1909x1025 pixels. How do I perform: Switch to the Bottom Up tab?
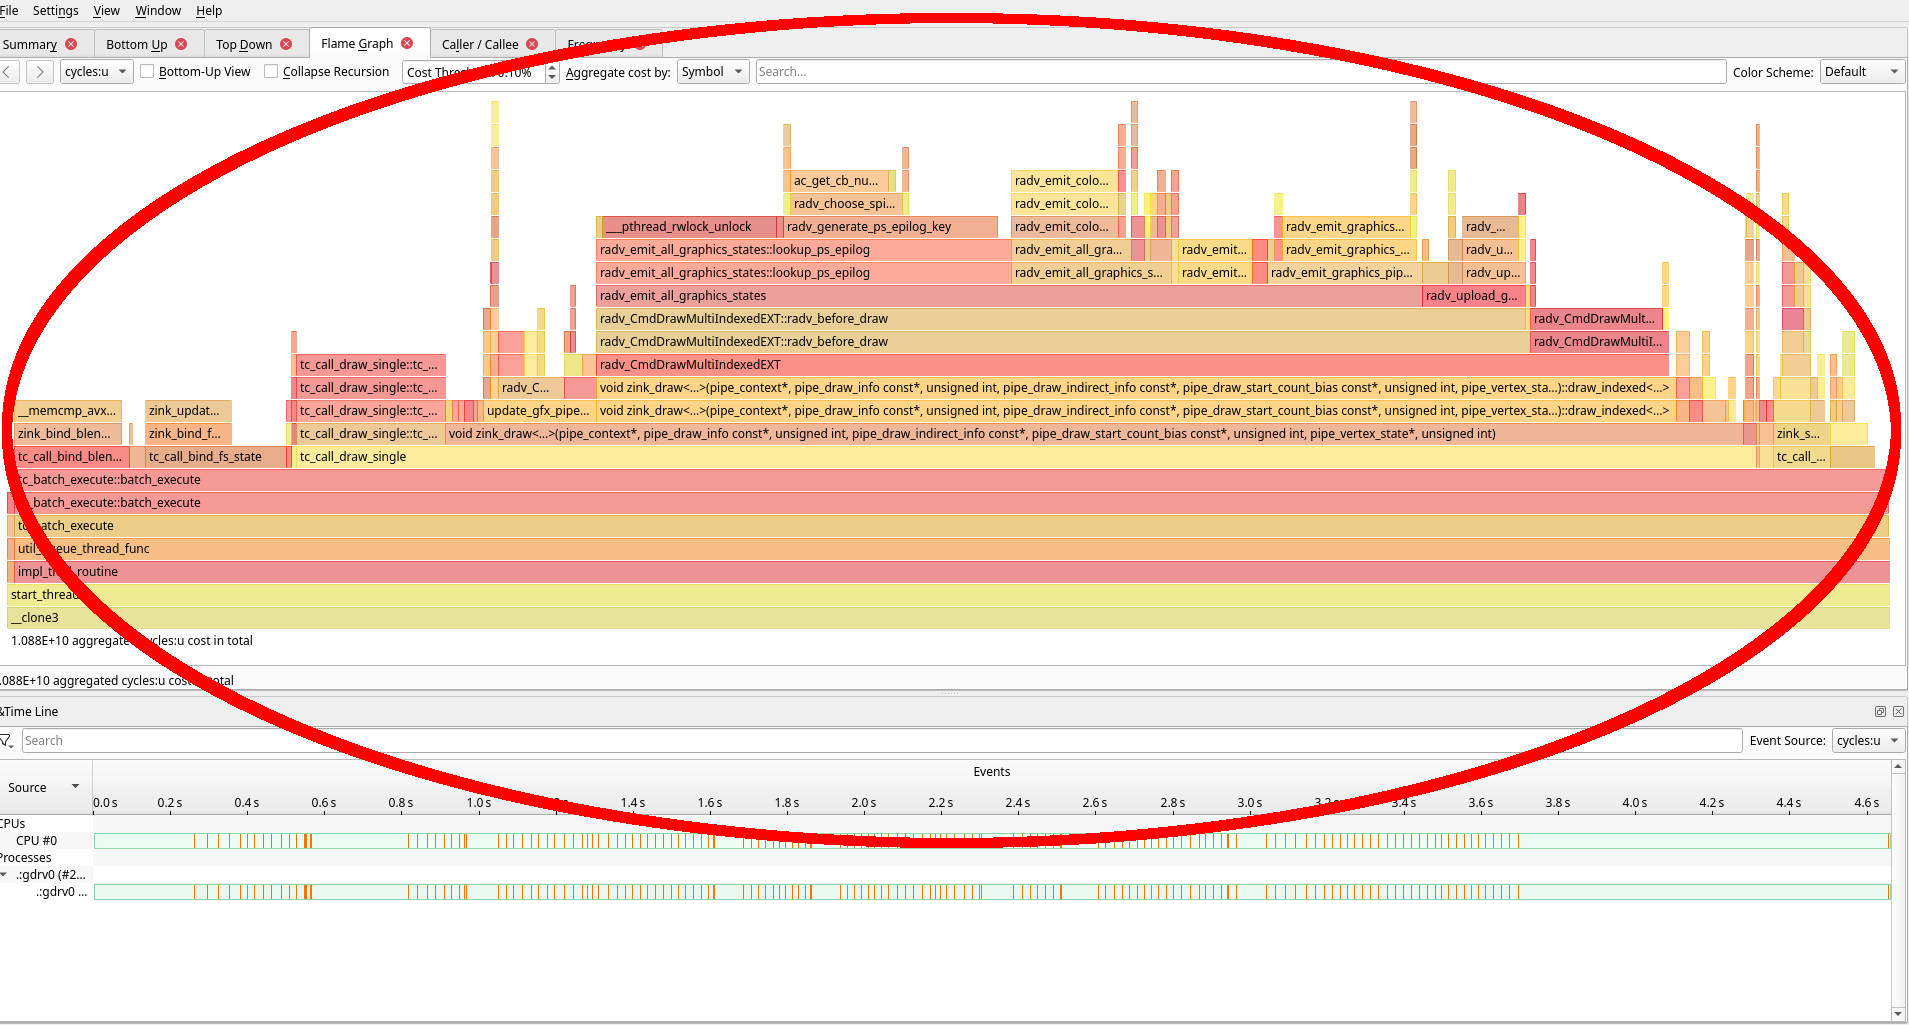tap(137, 44)
